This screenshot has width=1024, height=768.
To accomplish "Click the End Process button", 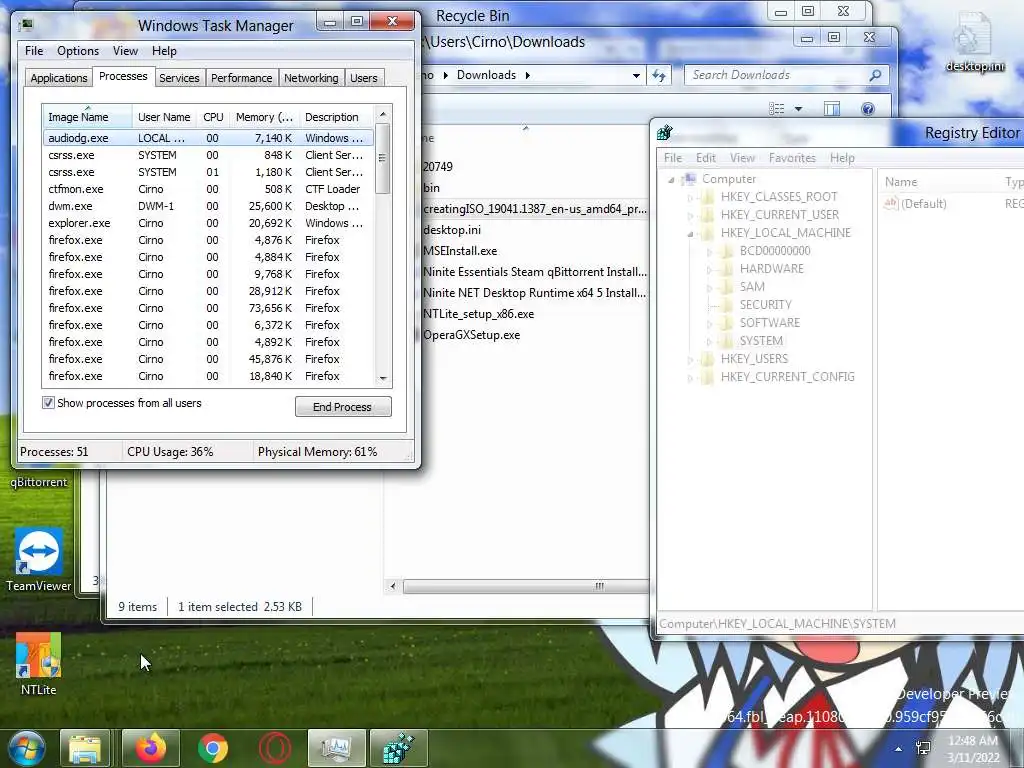I will point(343,407).
